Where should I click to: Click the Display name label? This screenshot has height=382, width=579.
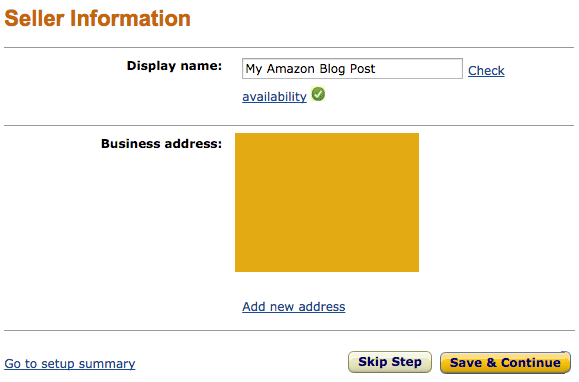(174, 66)
